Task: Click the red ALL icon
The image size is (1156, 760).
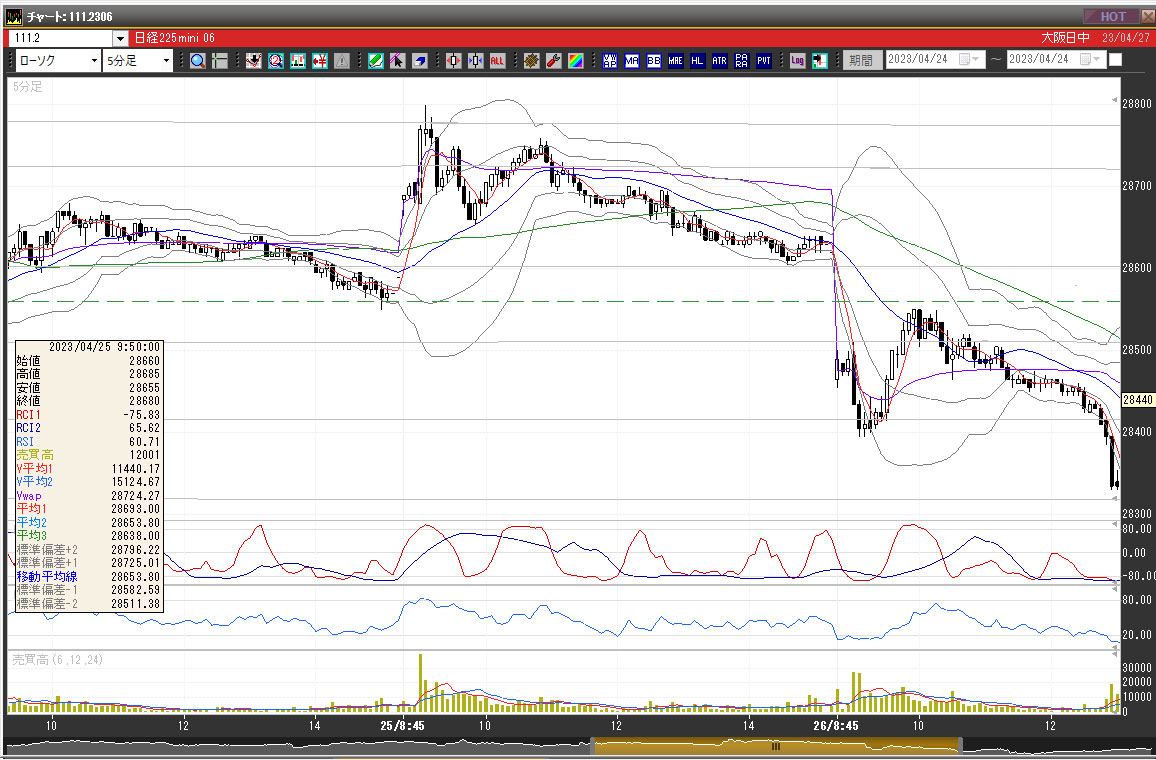Action: point(497,61)
